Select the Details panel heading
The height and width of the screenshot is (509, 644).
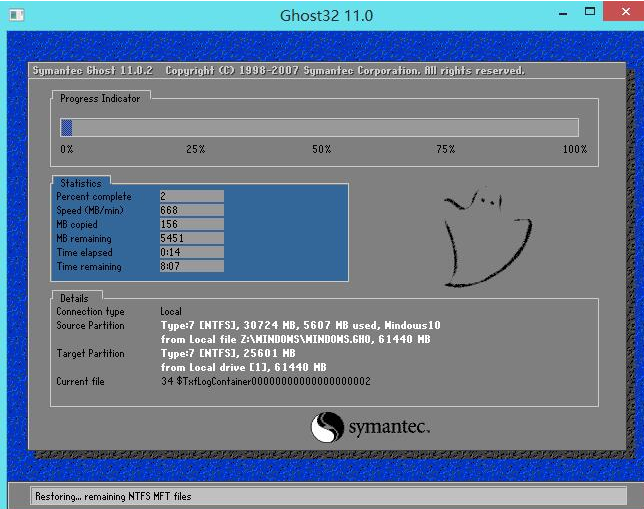coord(74,298)
